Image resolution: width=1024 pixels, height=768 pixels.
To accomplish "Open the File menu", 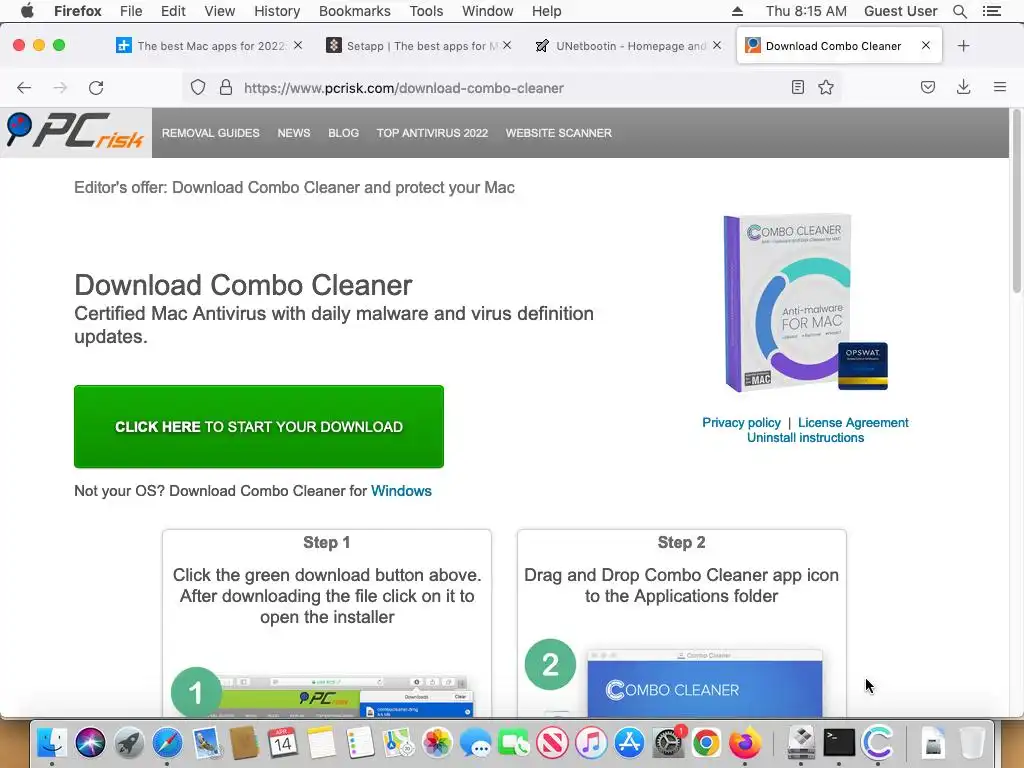I will (x=131, y=11).
